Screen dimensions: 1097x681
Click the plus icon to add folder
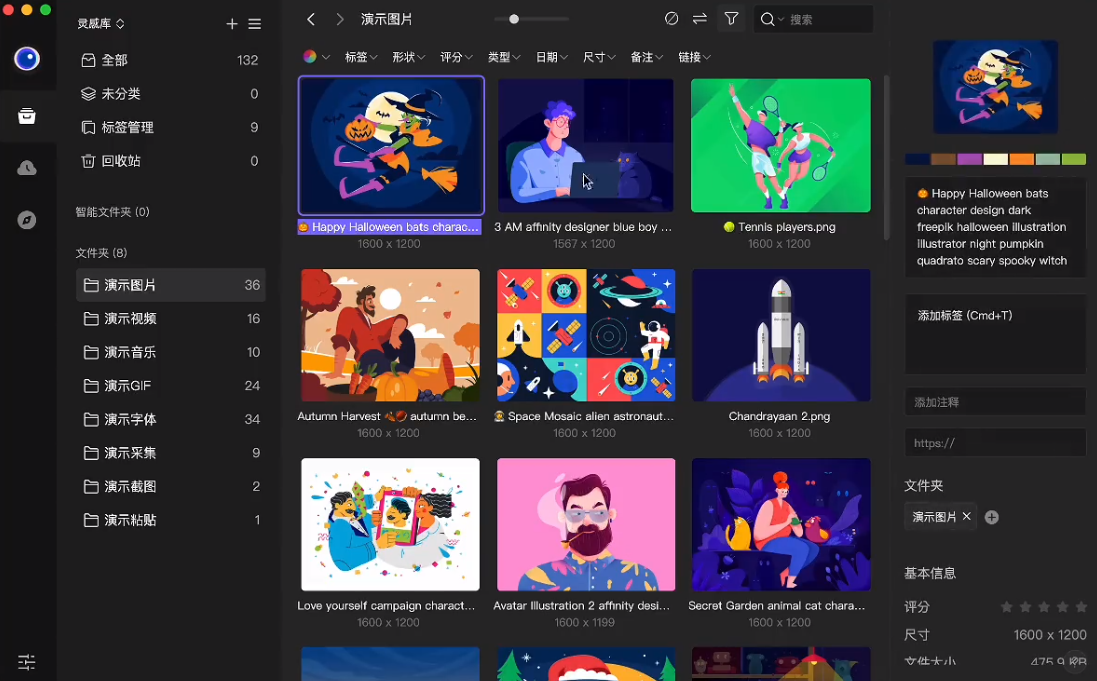click(x=232, y=24)
